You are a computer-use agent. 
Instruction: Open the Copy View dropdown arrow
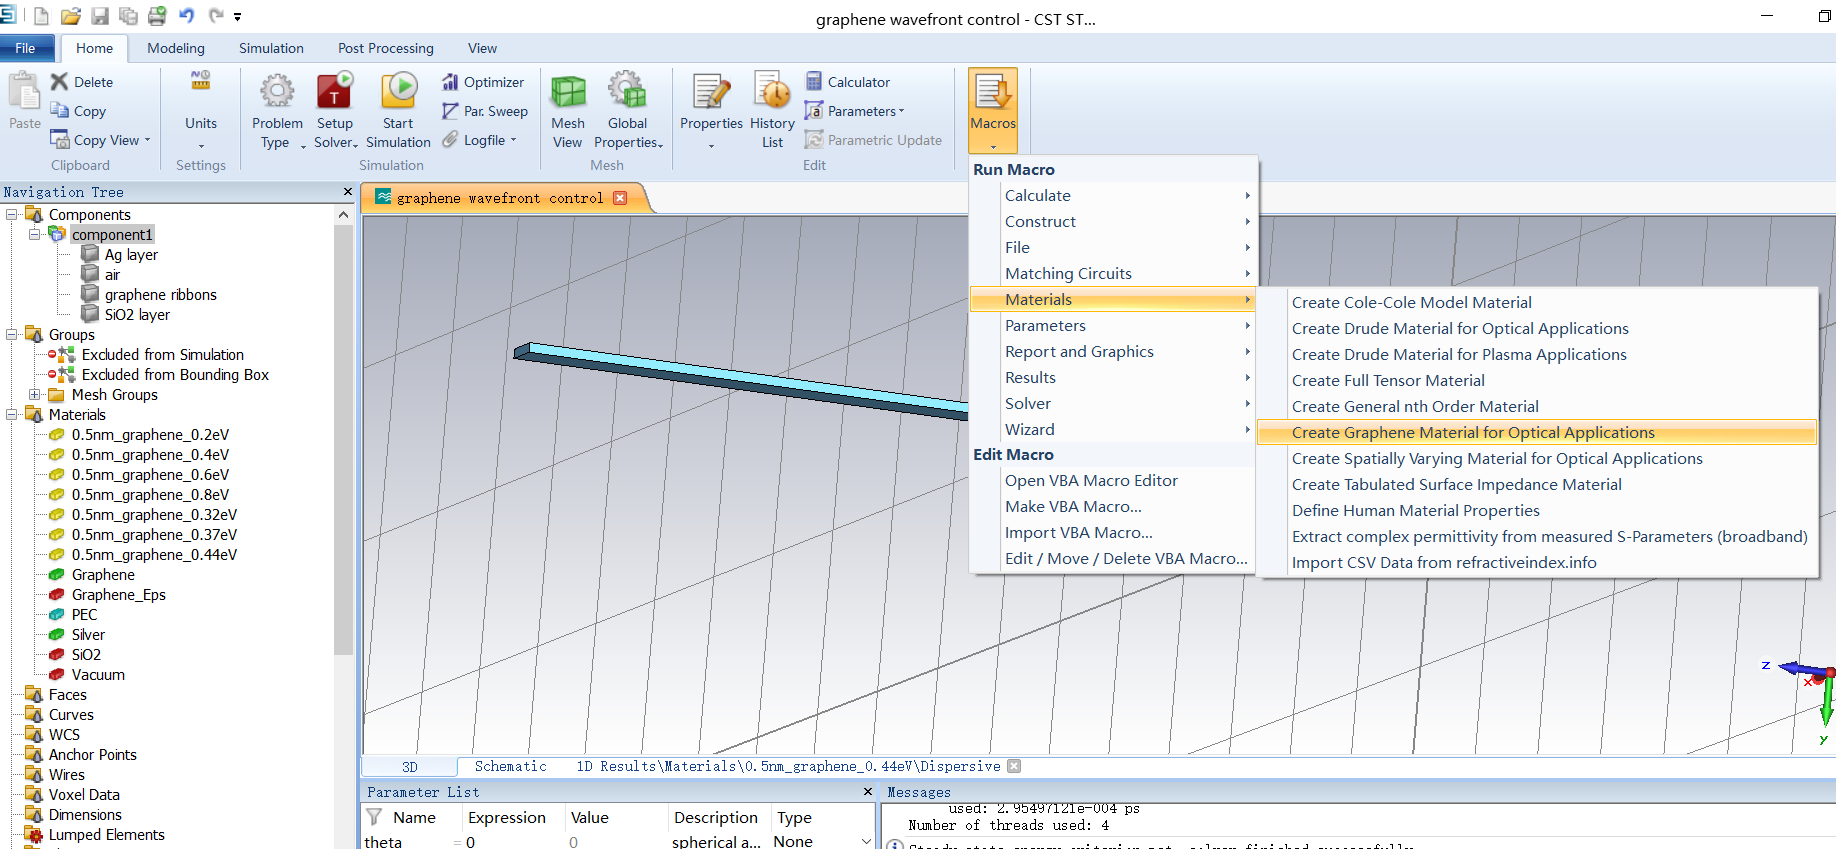(147, 140)
